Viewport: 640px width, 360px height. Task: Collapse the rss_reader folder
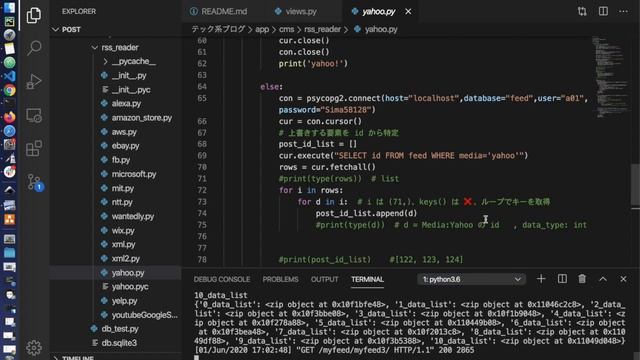click(116, 47)
